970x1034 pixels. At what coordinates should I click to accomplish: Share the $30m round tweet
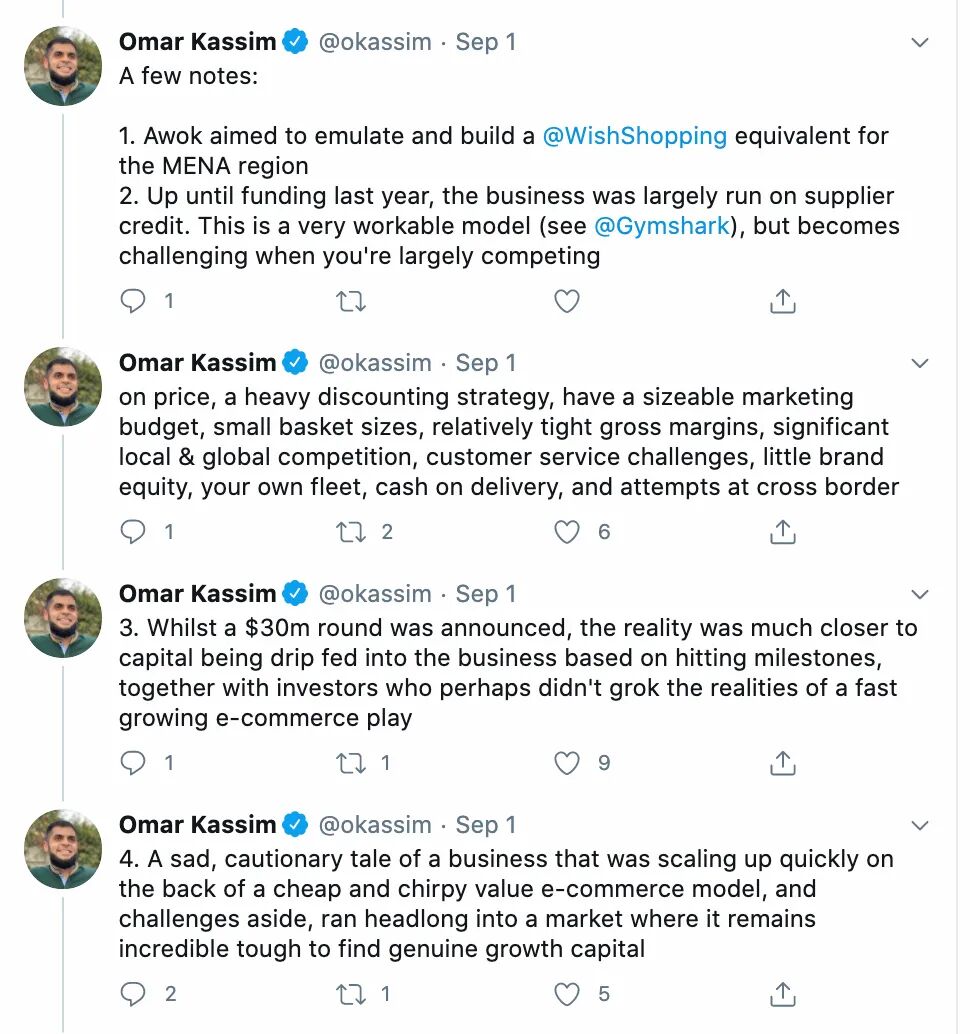pos(783,763)
